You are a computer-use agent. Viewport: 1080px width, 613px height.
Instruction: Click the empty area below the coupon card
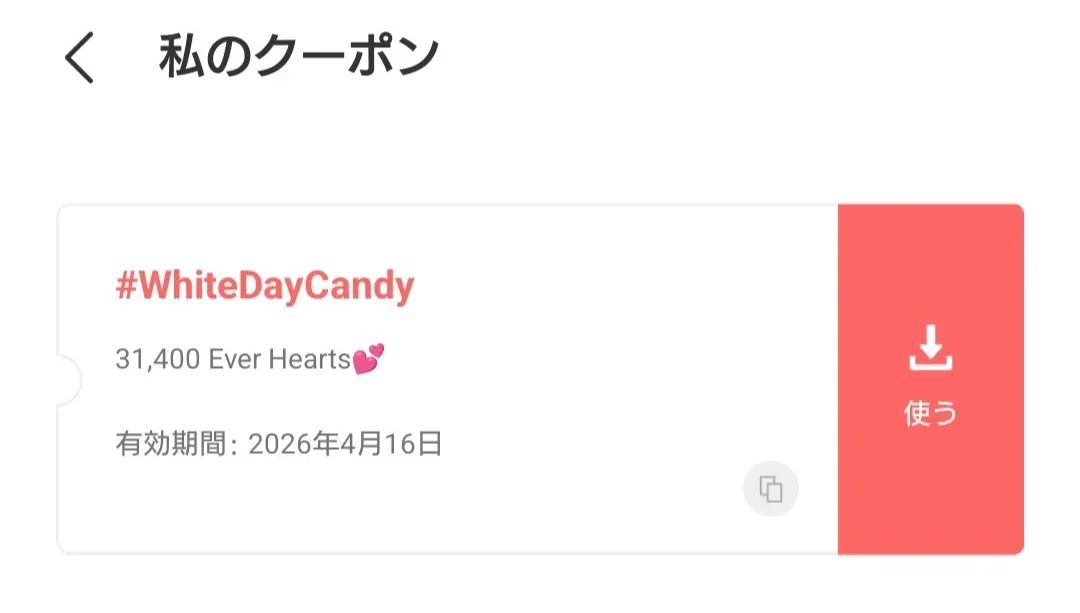pos(540,585)
